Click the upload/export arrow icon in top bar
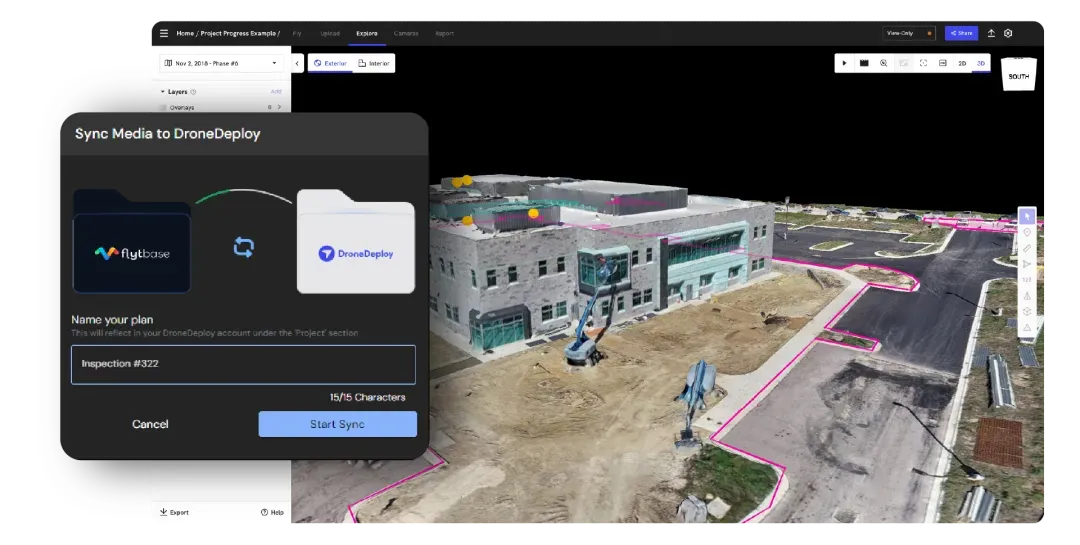This screenshot has width=1080, height=545. coord(991,33)
